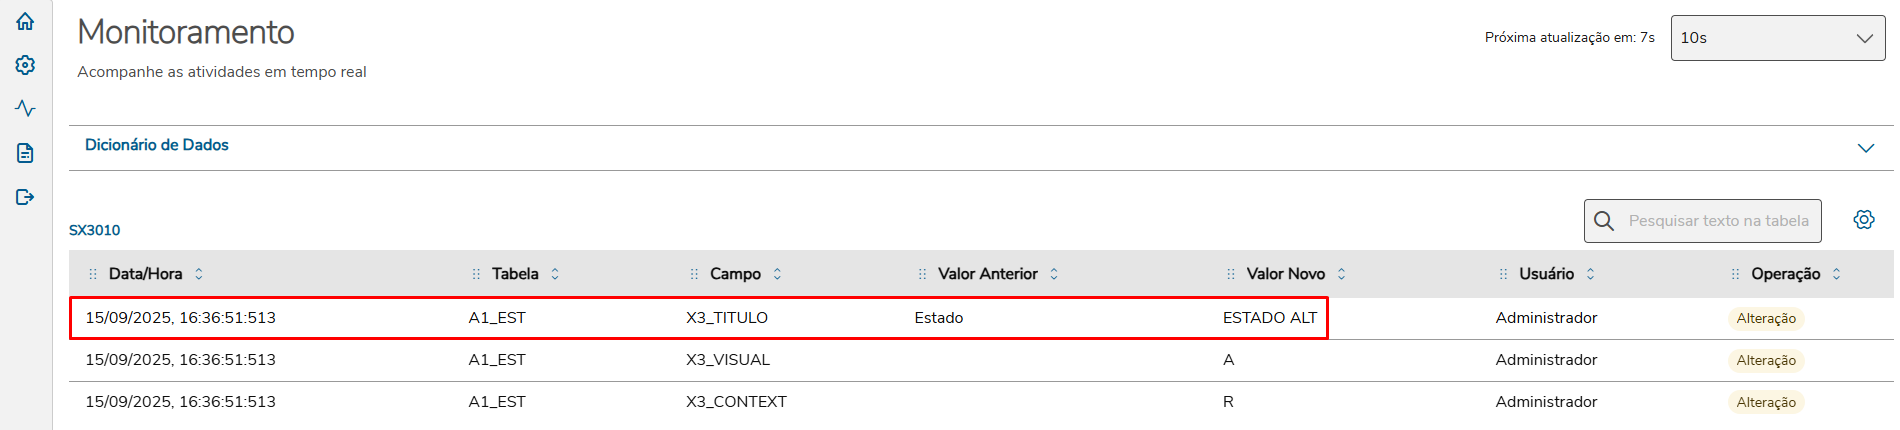1900x430 pixels.
Task: Click the SX3010 table link
Action: [94, 230]
